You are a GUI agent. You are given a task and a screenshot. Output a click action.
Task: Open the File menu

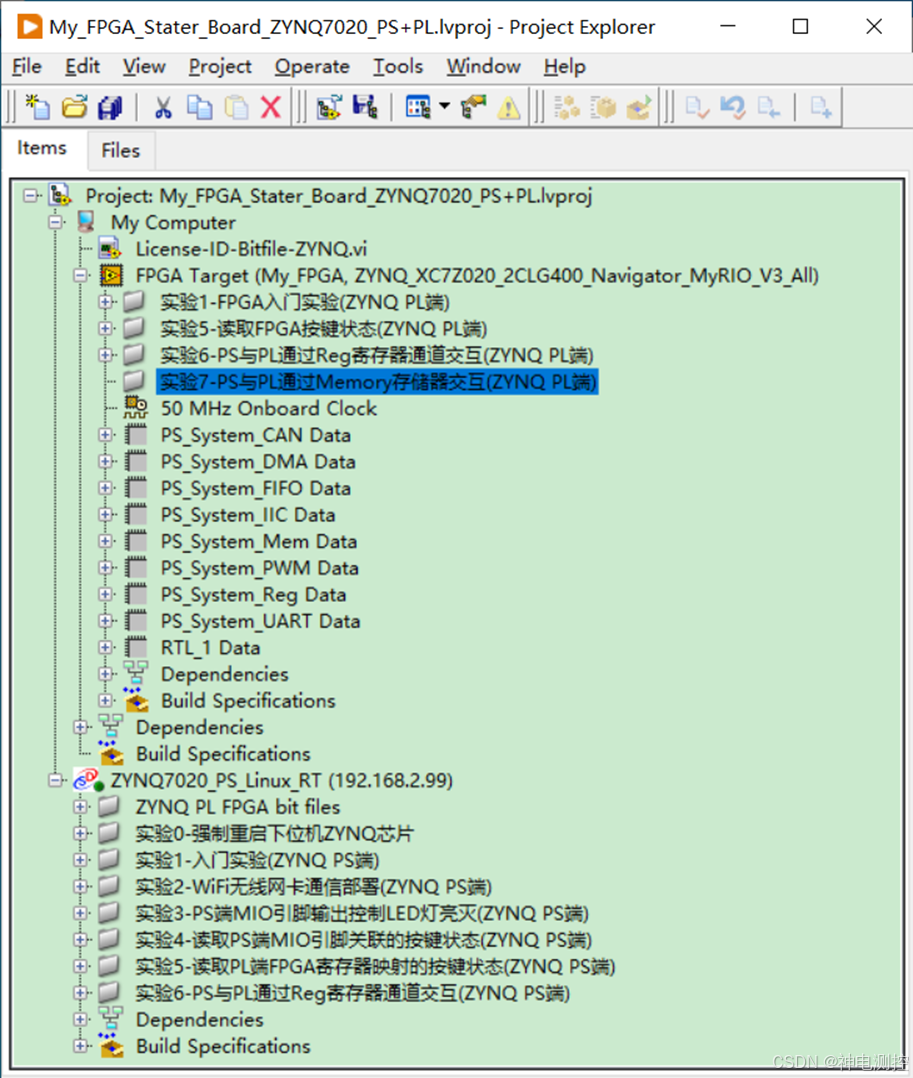click(27, 67)
